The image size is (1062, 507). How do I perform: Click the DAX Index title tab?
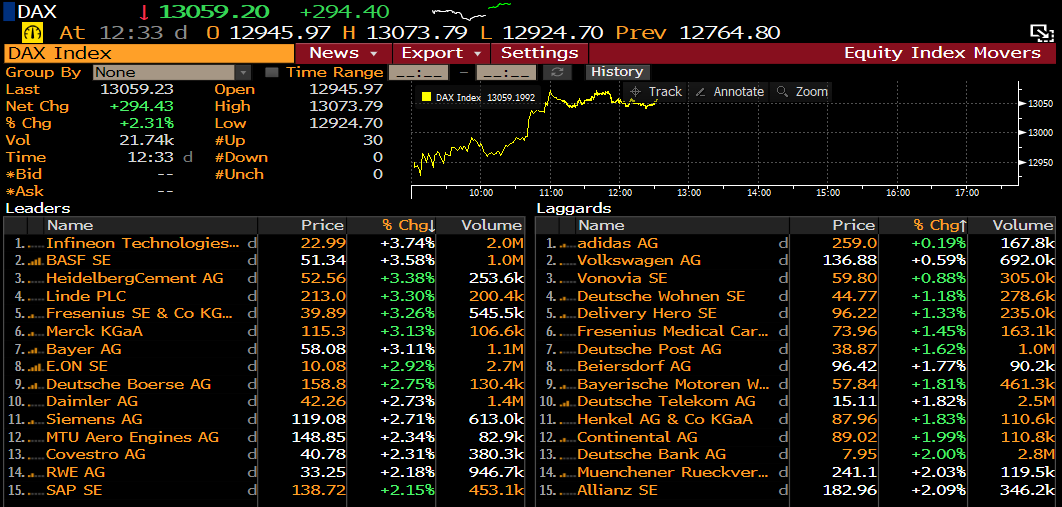[x=149, y=53]
